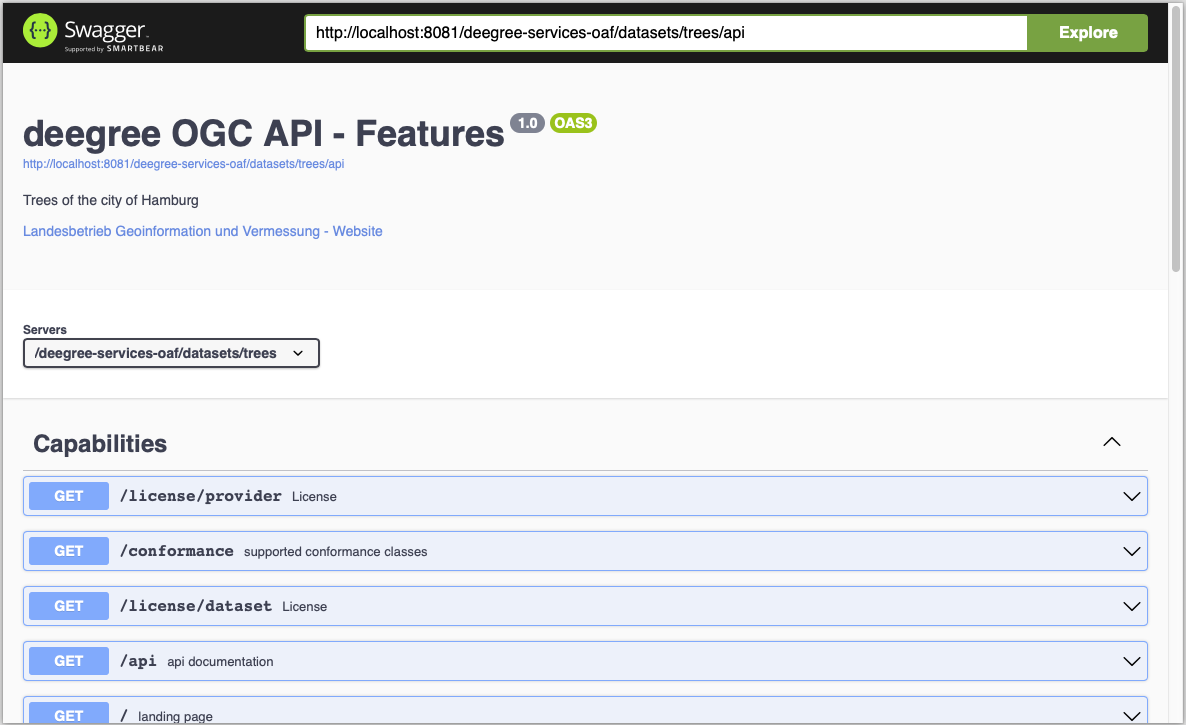Expand the /api documentation endpoint

click(x=1131, y=661)
